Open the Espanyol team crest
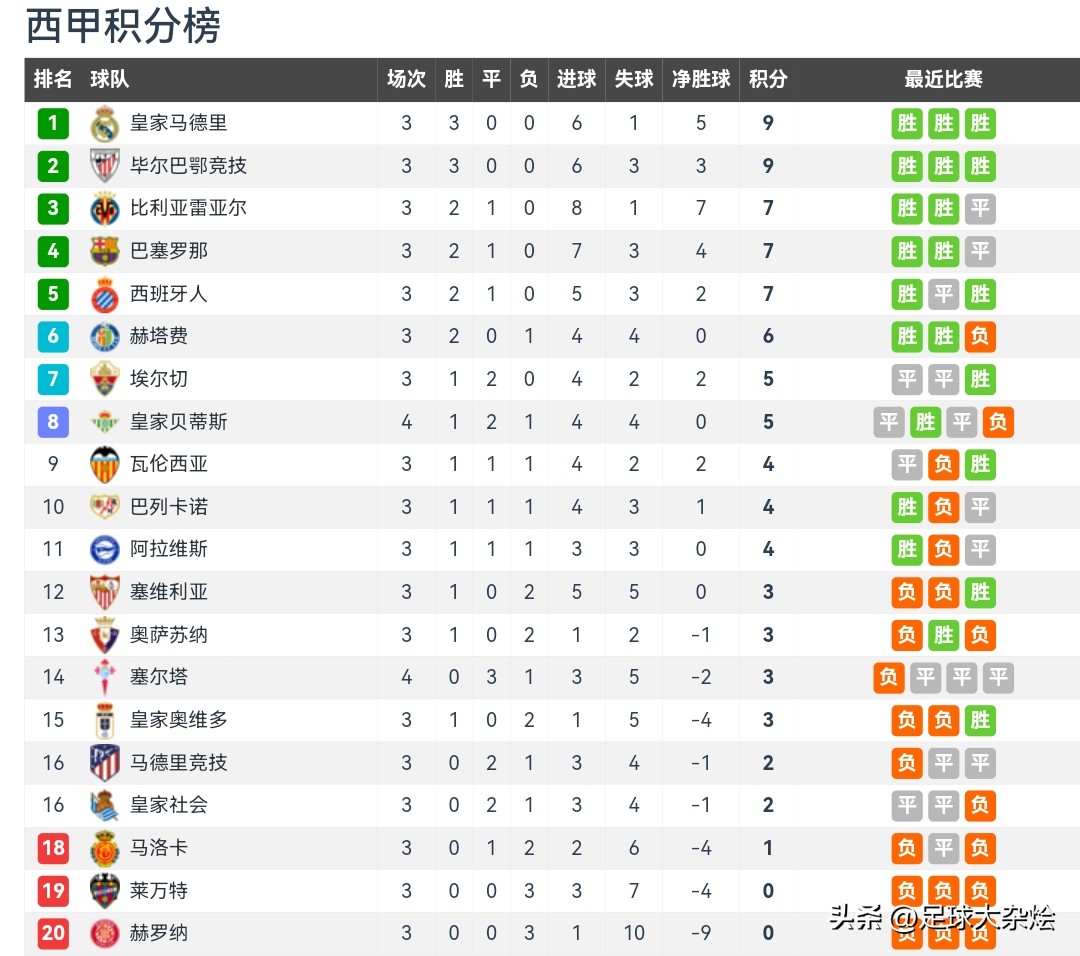 pyautogui.click(x=105, y=294)
